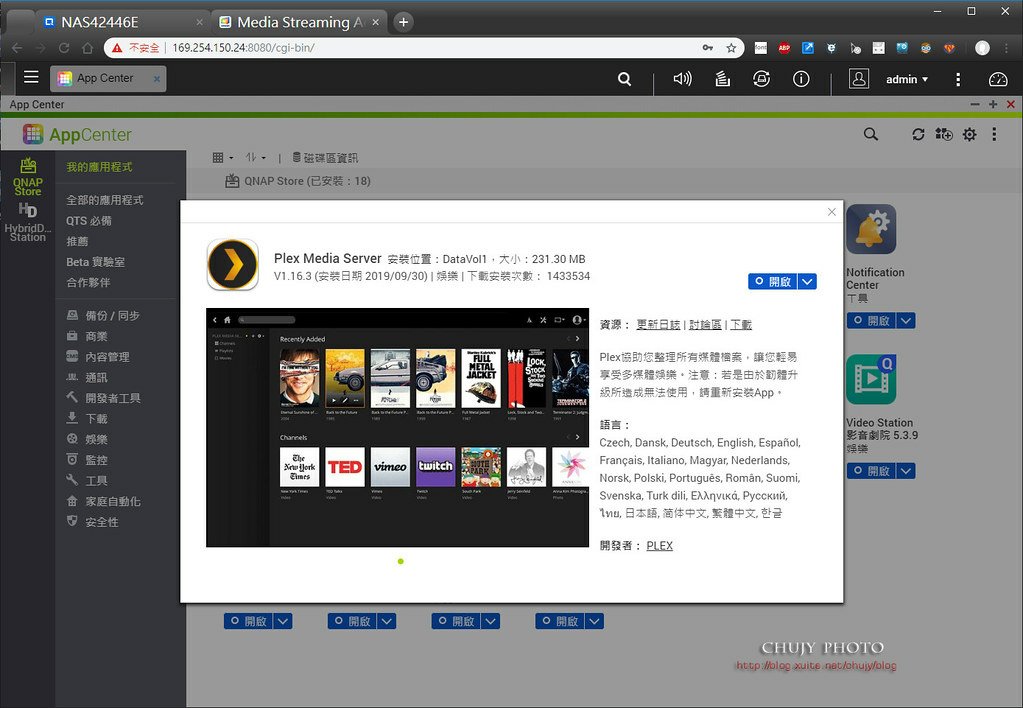
Task: Open the PLEX developer link
Action: pyautogui.click(x=660, y=546)
